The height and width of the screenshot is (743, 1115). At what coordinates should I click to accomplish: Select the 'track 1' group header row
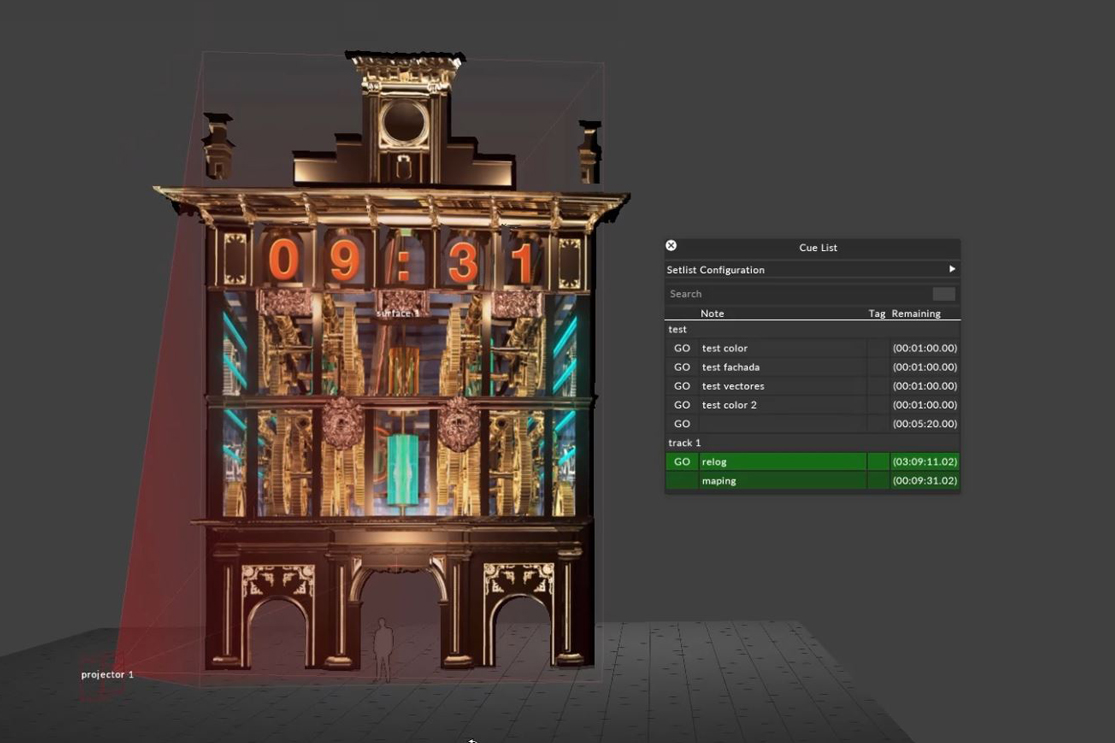pyautogui.click(x=812, y=442)
